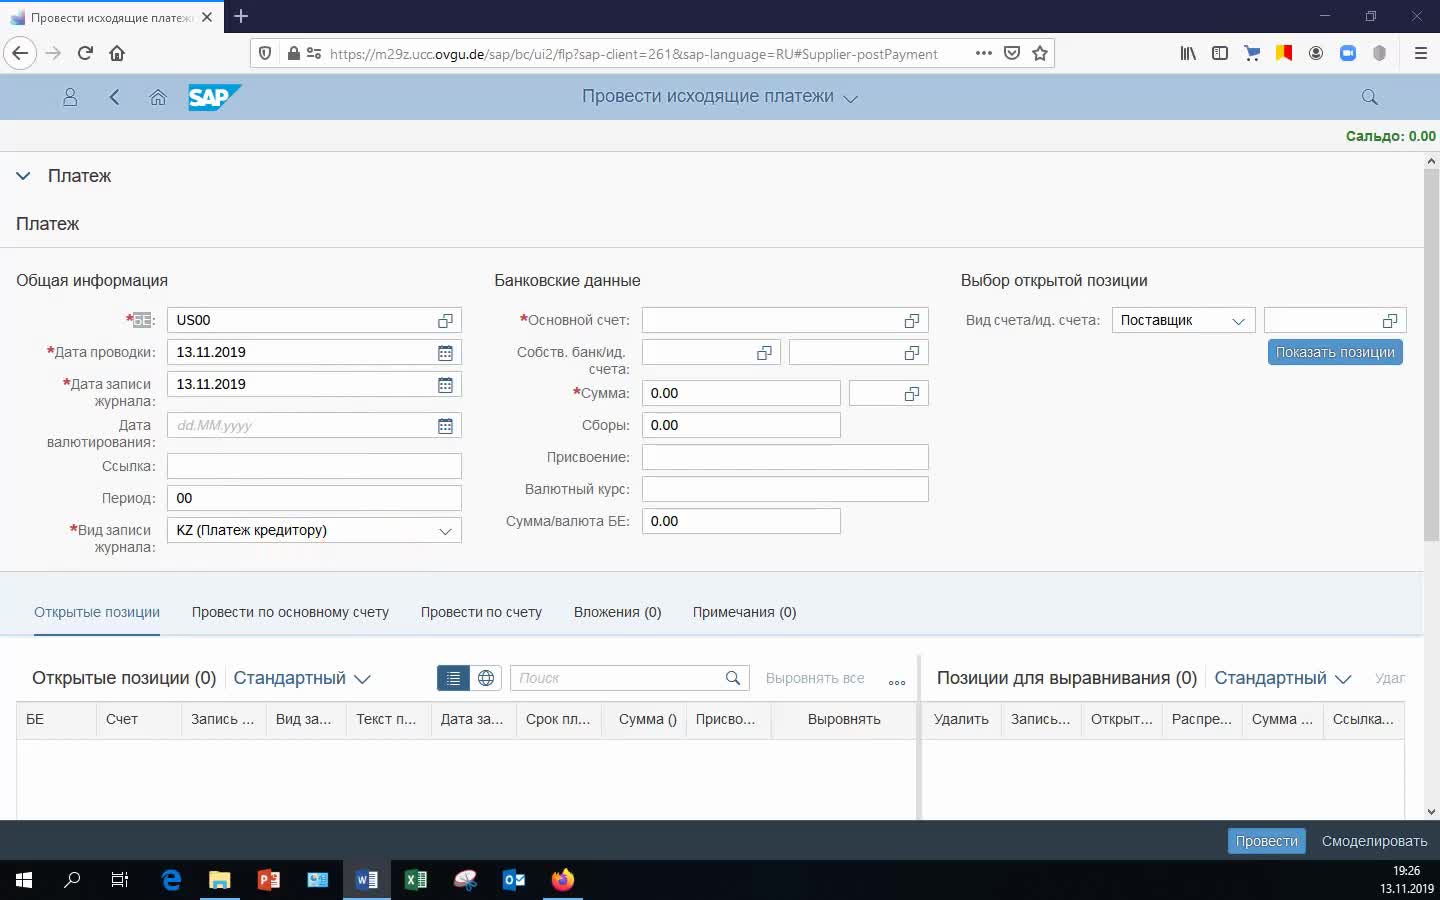
Task: Switch to Провести по счету tab
Action: pyautogui.click(x=481, y=612)
